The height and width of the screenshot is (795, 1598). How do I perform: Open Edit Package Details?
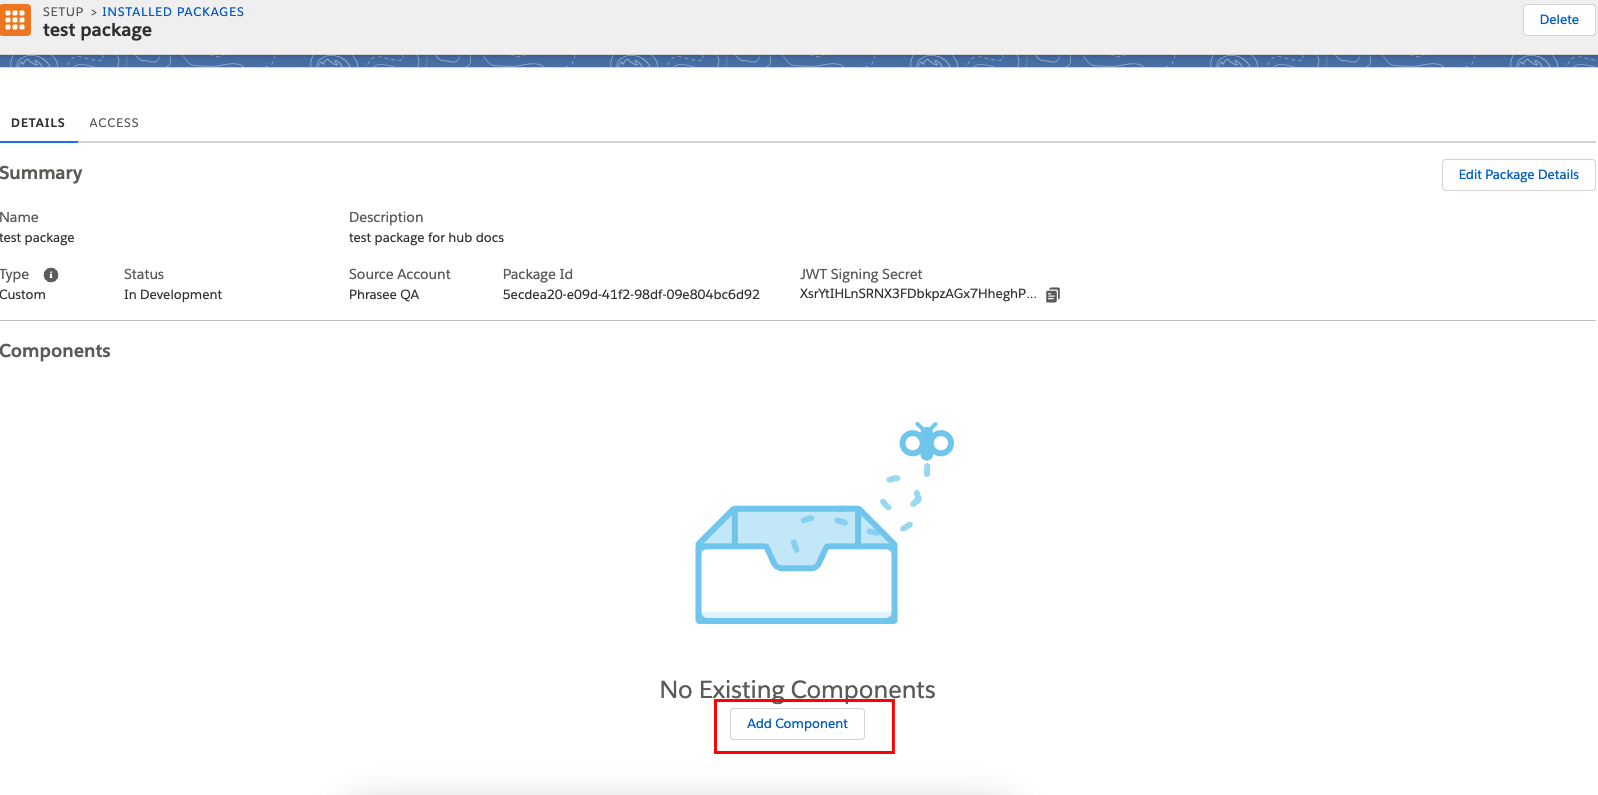[x=1518, y=175]
